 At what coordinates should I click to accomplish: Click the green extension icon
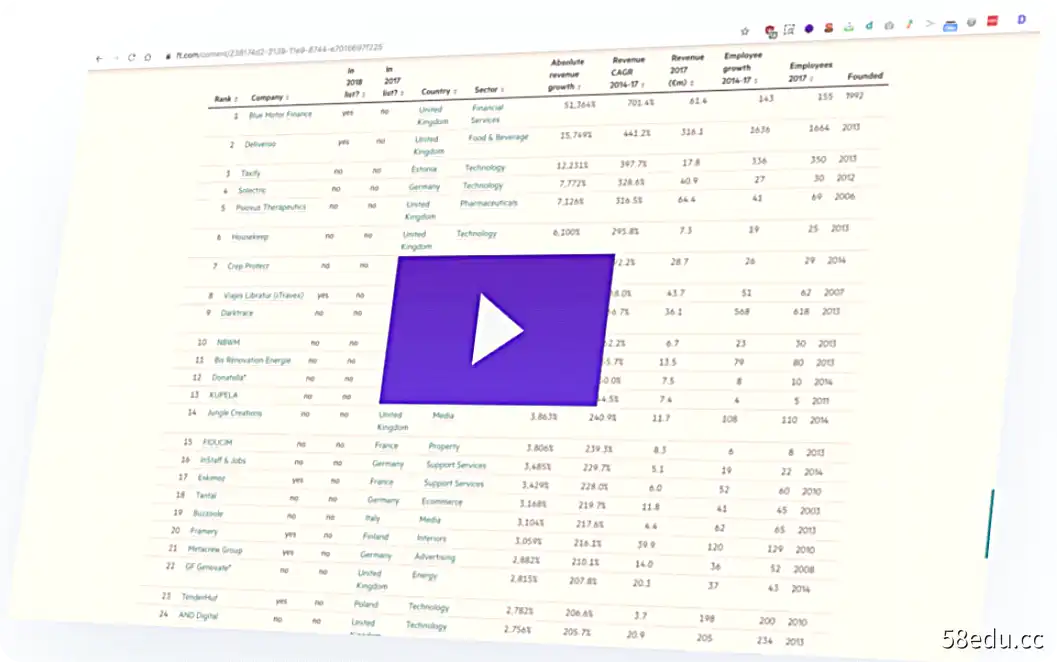pos(849,27)
